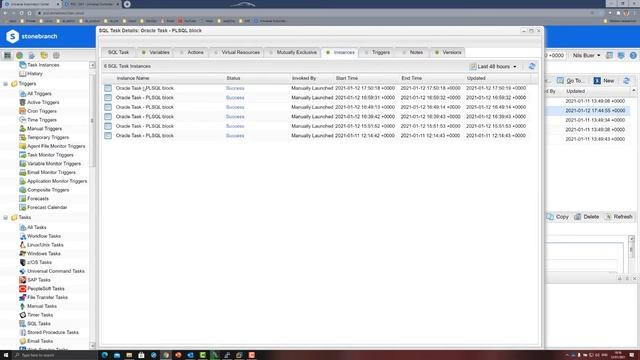The image size is (640, 360).
Task: Open Success status of 15:51:52 instance
Action: 235,126
